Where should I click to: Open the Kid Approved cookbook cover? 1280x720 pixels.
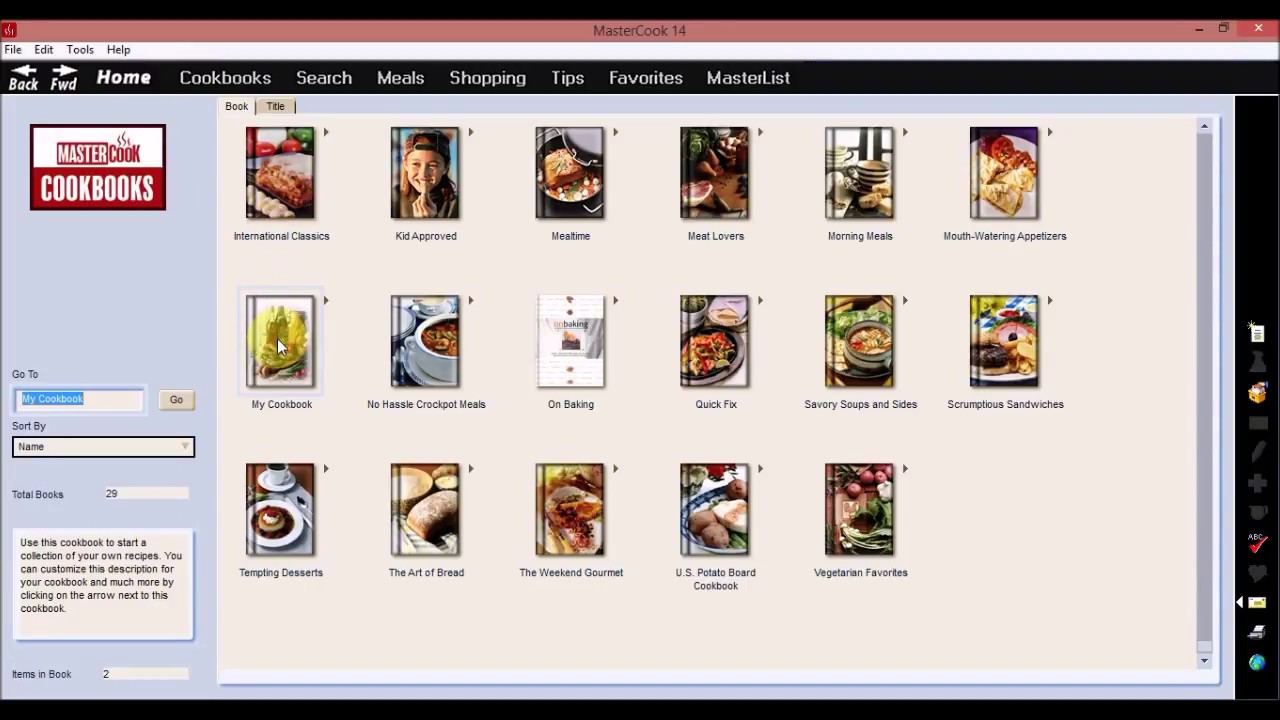[425, 173]
